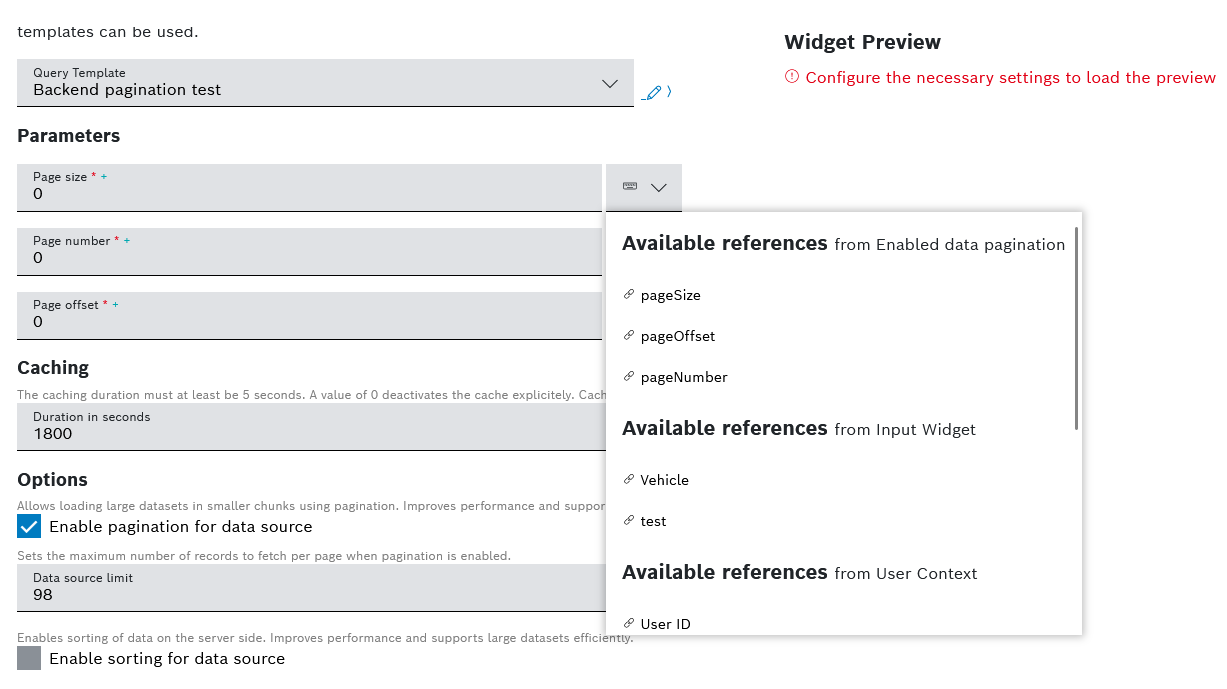Click the edit pencil icon beside Query Template
Viewport: 1227px width, 689px height.
click(x=653, y=93)
